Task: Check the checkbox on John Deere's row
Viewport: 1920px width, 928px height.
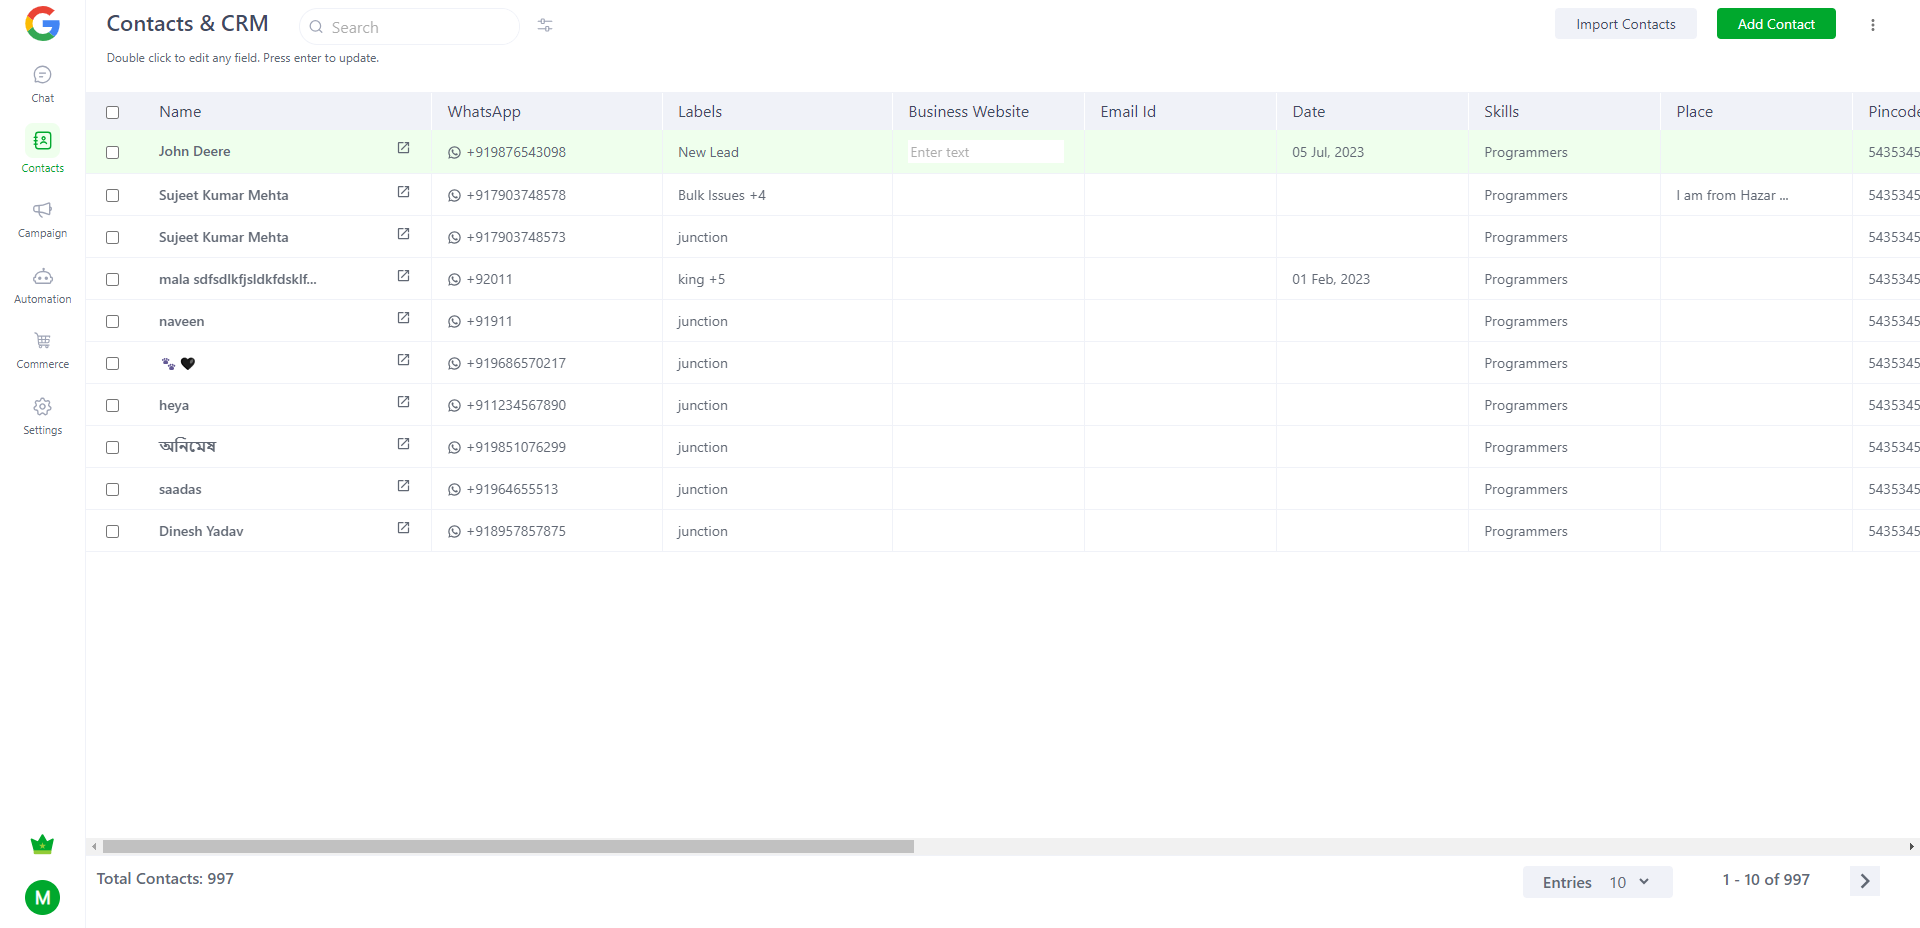Action: coord(112,153)
